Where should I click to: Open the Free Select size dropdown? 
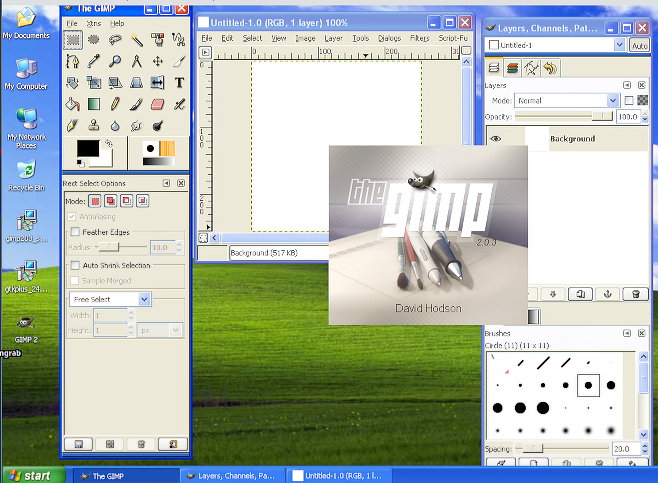[110, 299]
